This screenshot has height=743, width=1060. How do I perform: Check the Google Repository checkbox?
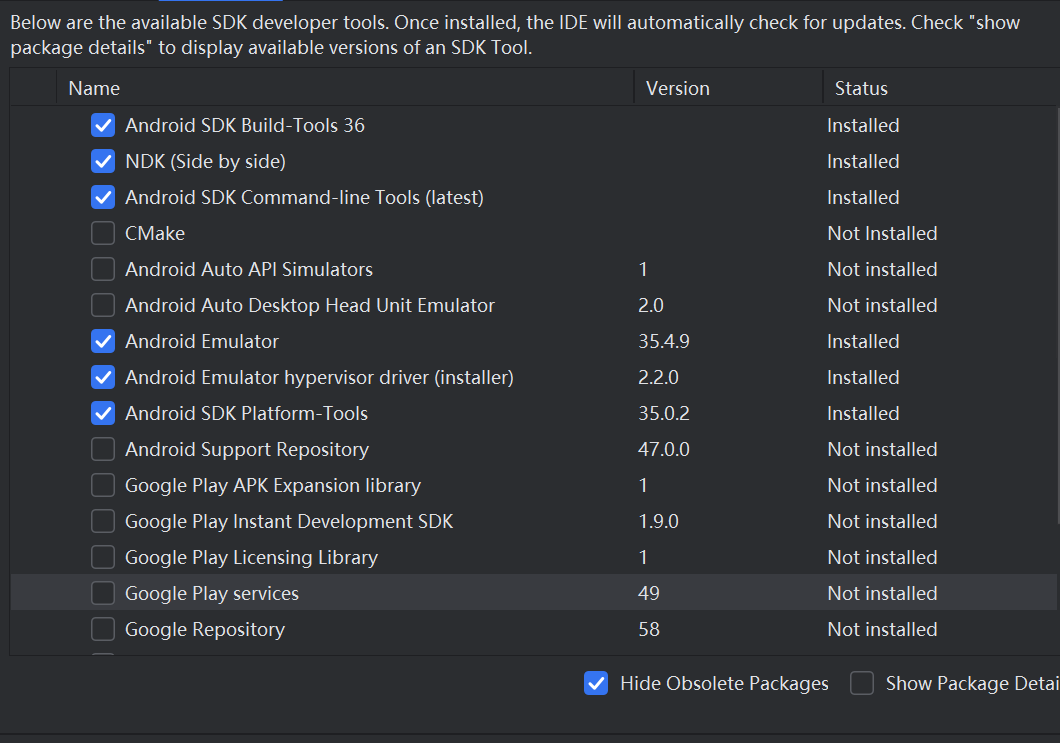point(103,629)
